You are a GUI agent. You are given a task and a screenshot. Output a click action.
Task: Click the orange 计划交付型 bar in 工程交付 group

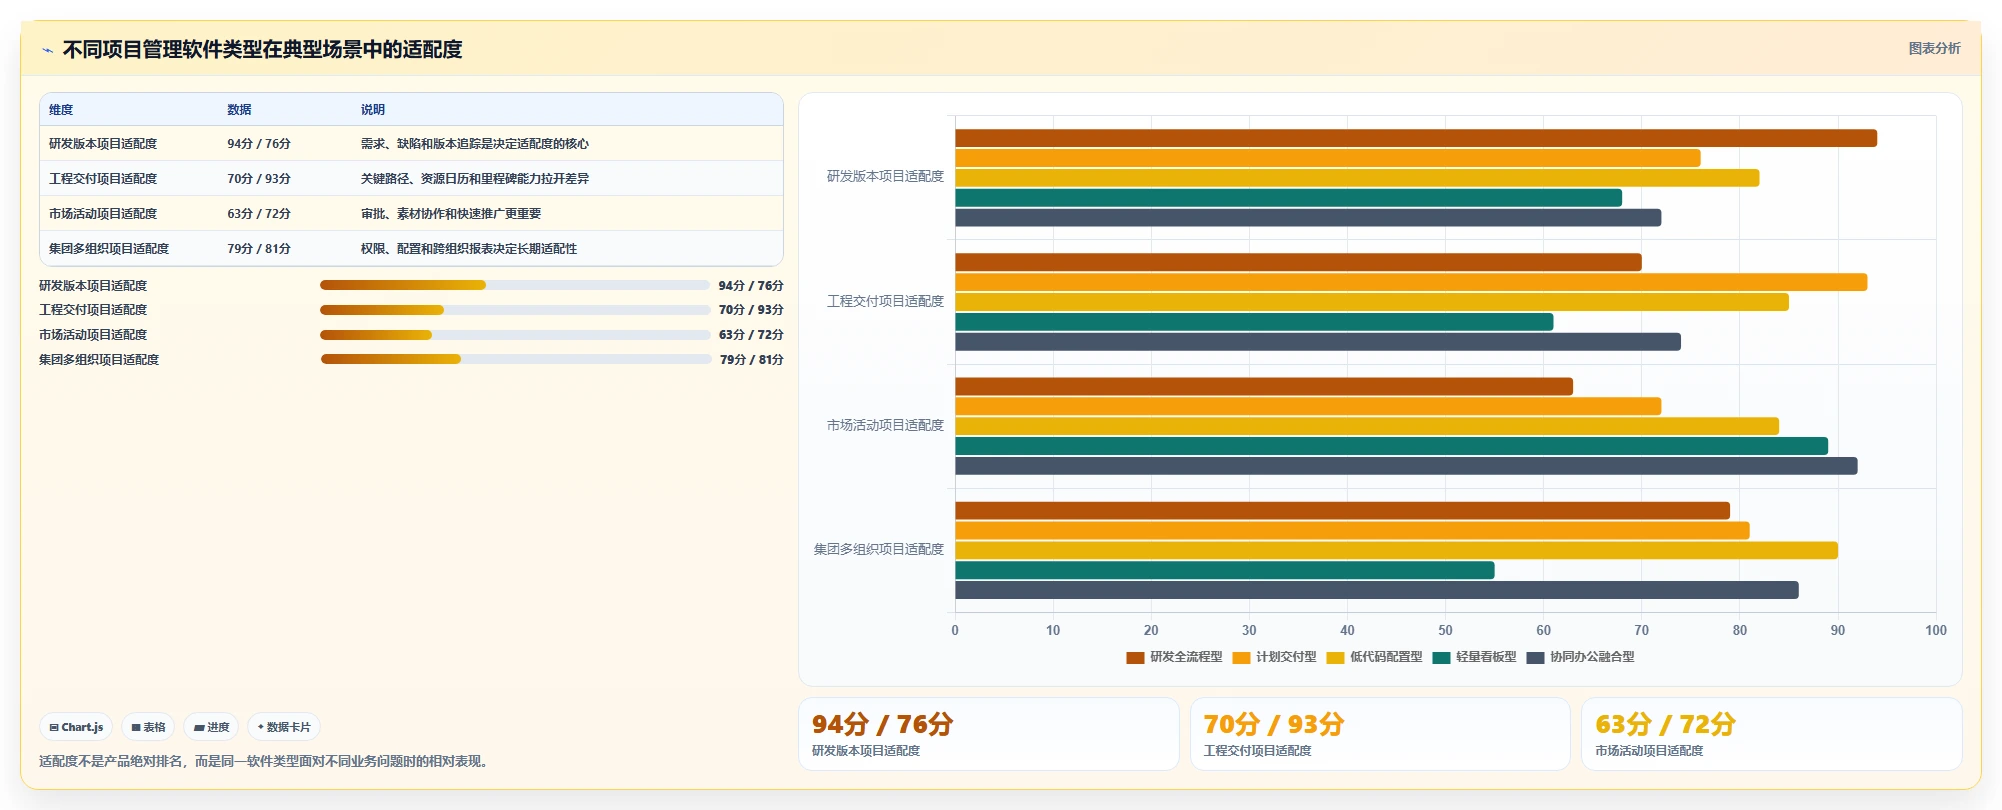(x=1411, y=282)
